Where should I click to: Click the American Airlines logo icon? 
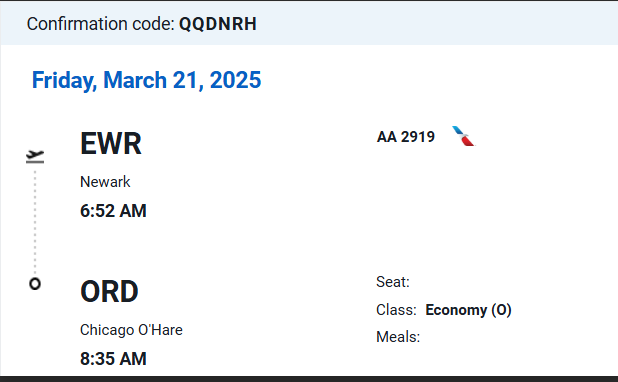tap(464, 136)
